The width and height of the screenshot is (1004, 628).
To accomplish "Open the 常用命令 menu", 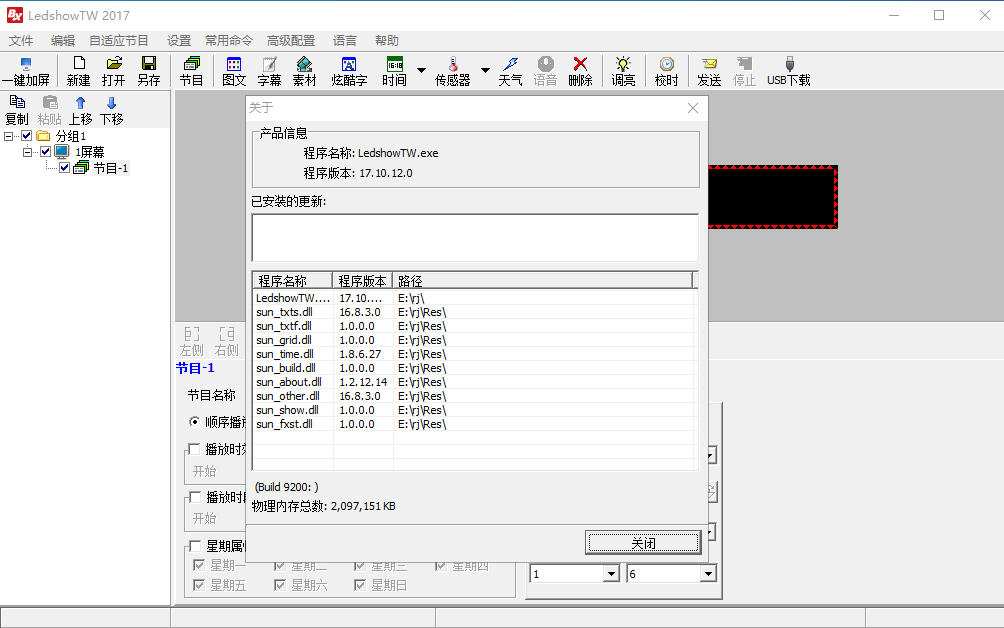I will (x=229, y=40).
